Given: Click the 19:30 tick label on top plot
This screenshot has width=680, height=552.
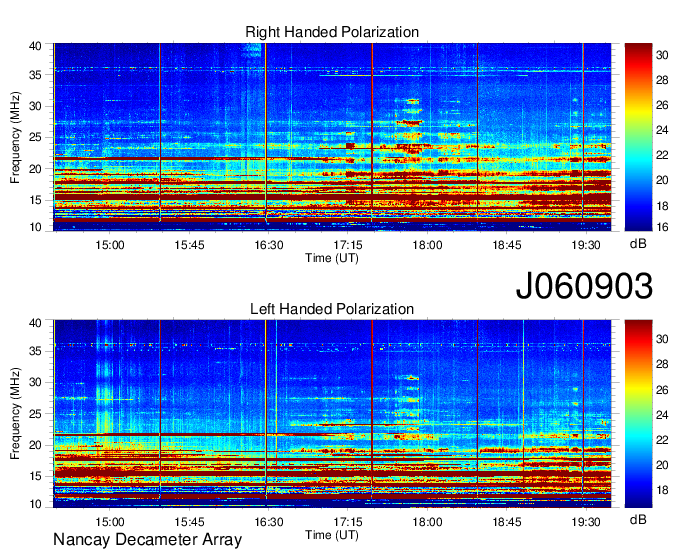Looking at the screenshot, I should 586,245.
